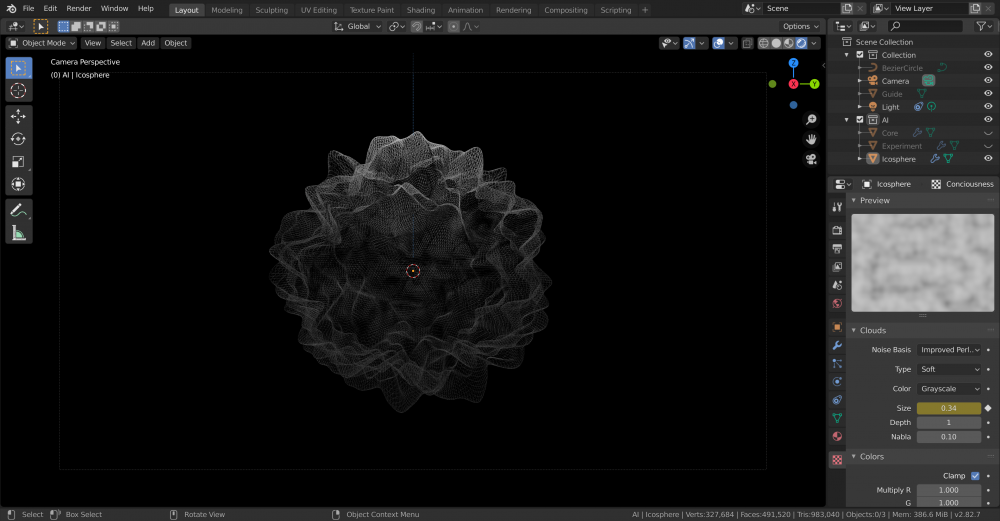The height and width of the screenshot is (521, 1000).
Task: Uncheck the Clamp checkbox
Action: pyautogui.click(x=975, y=476)
